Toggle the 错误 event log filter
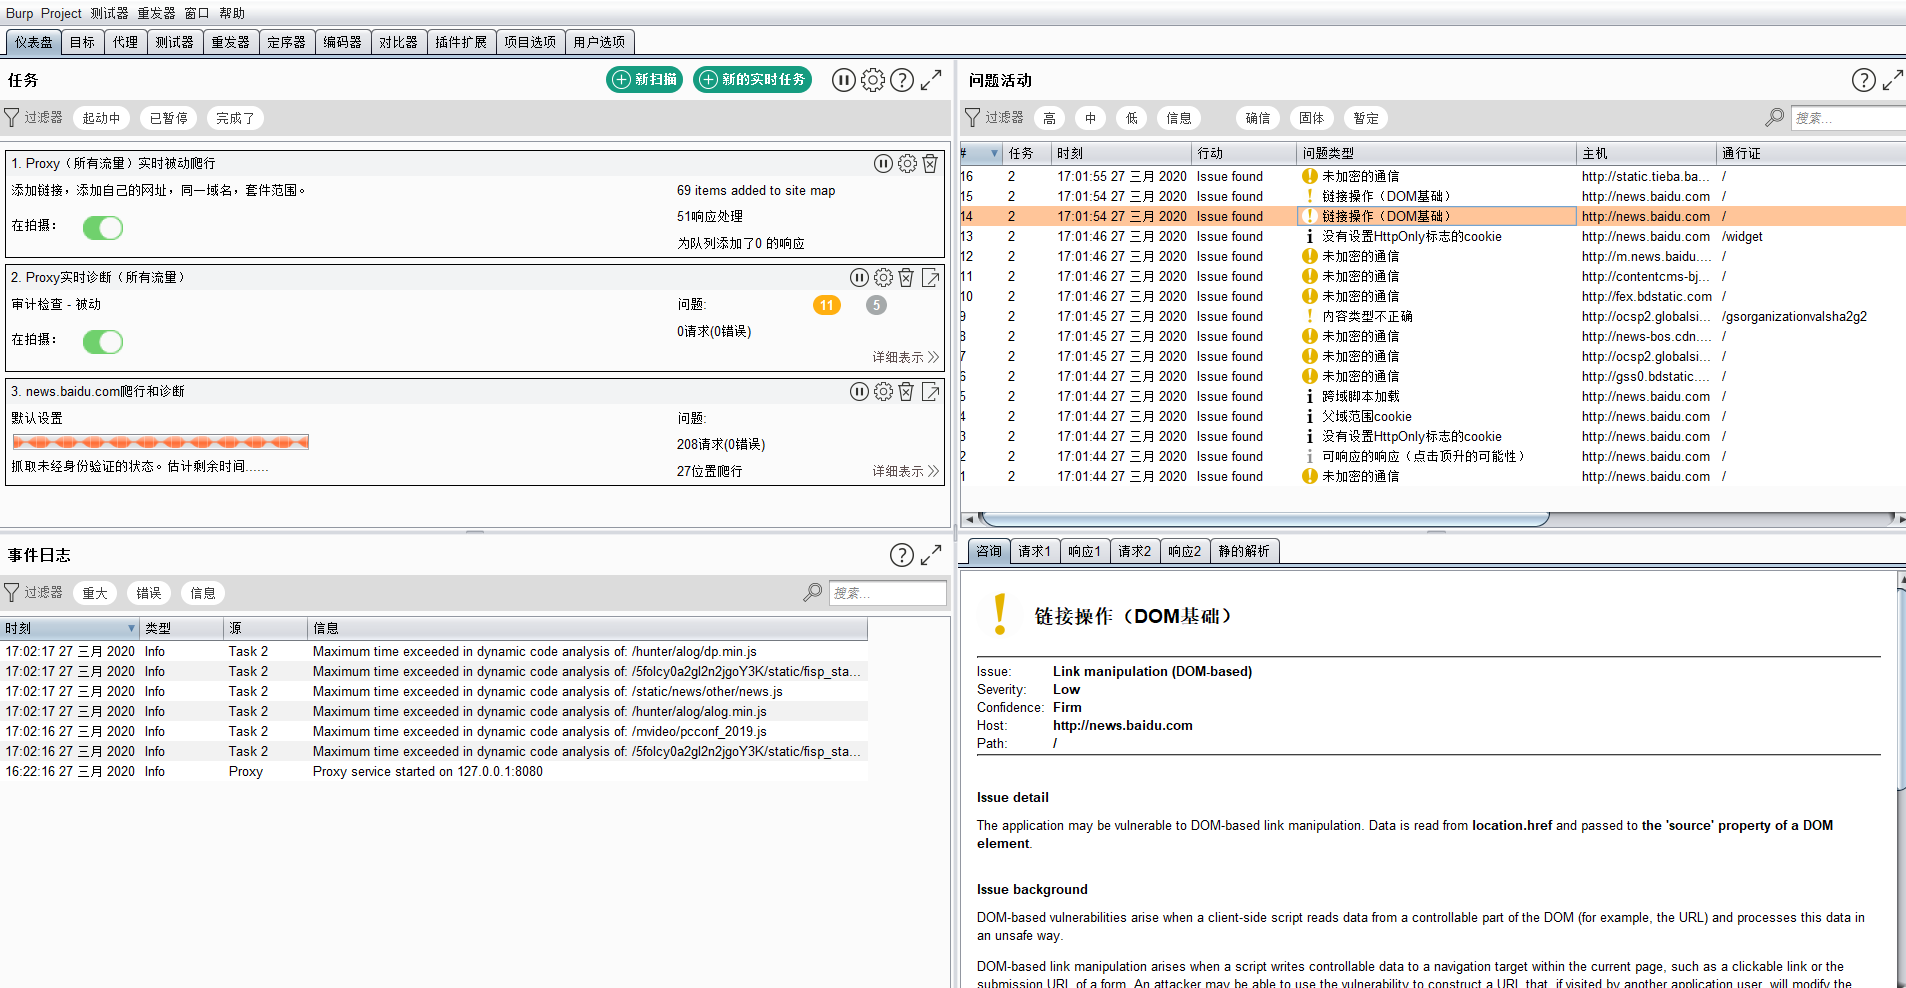The height and width of the screenshot is (988, 1906). point(149,593)
